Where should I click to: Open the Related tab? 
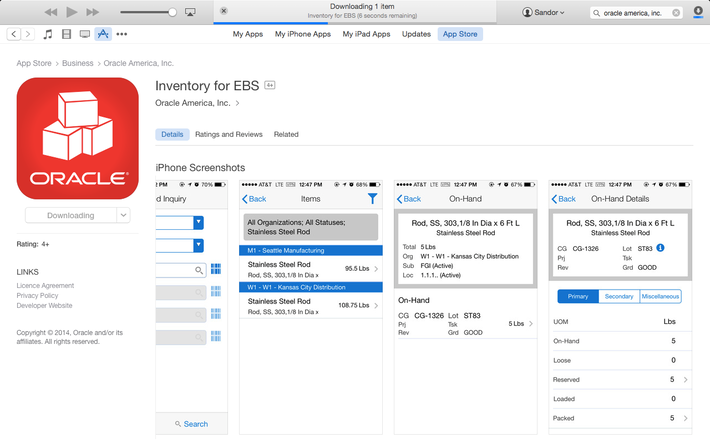click(x=286, y=134)
